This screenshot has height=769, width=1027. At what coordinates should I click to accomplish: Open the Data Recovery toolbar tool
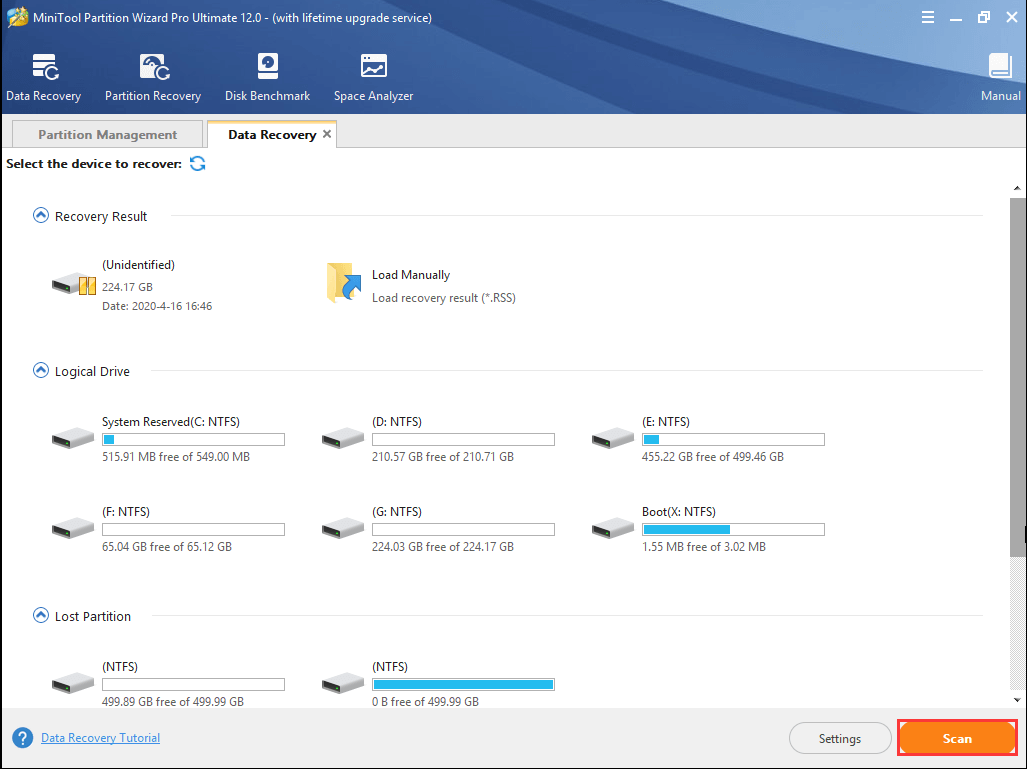click(43, 77)
